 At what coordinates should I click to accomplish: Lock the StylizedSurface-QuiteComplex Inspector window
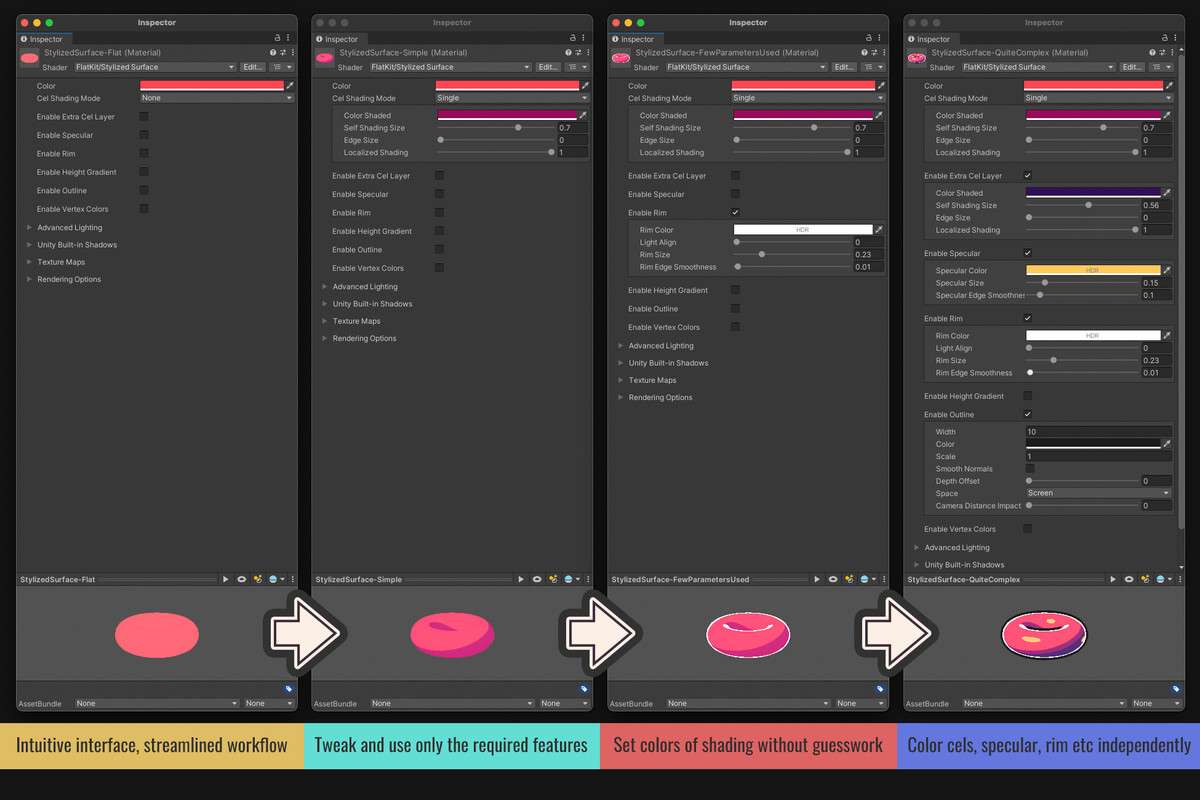point(1165,38)
